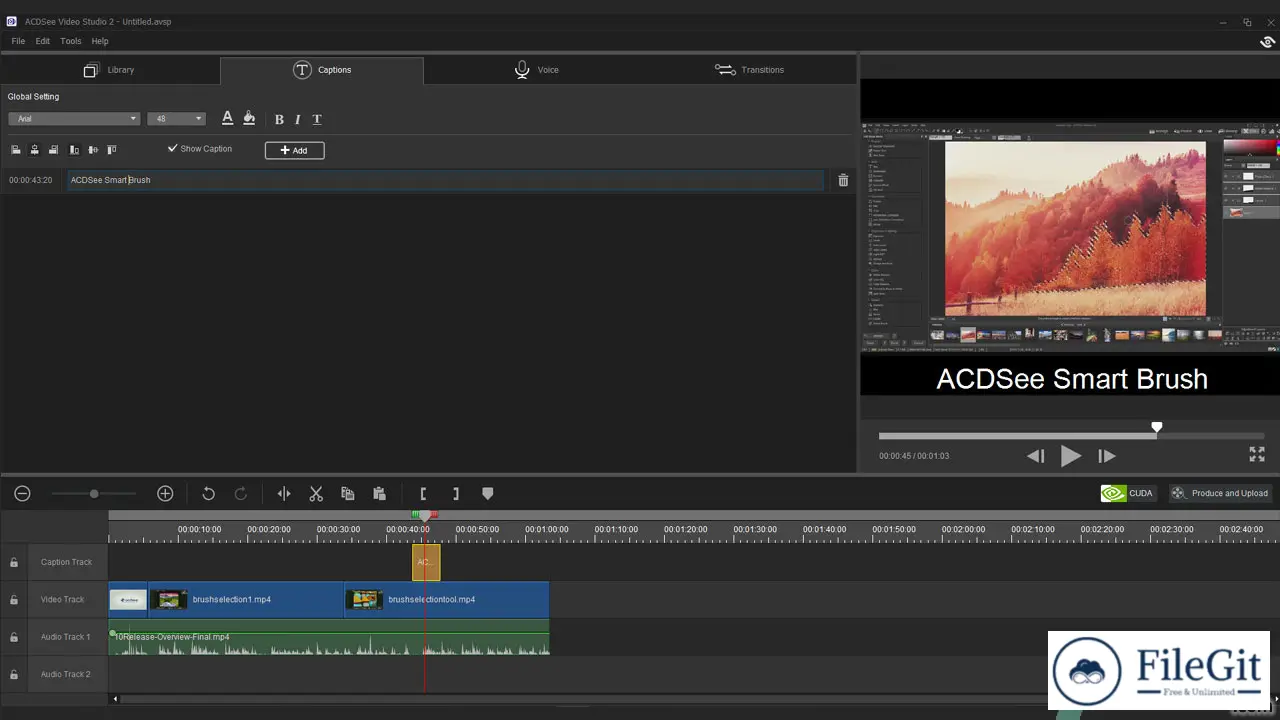Screen dimensions: 1280x720
Task: Cut selection with the scissors icon
Action: [x=316, y=493]
